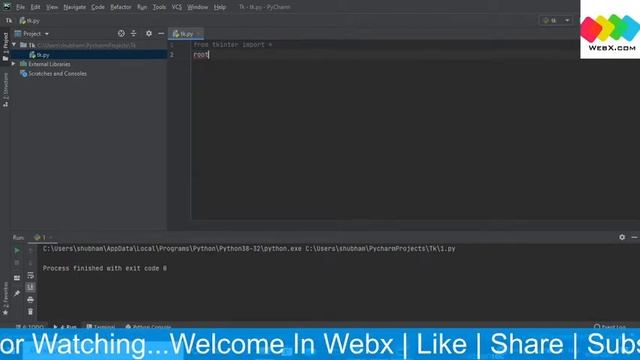Open the File menu
Viewport: 640px width, 360px height.
20,7
